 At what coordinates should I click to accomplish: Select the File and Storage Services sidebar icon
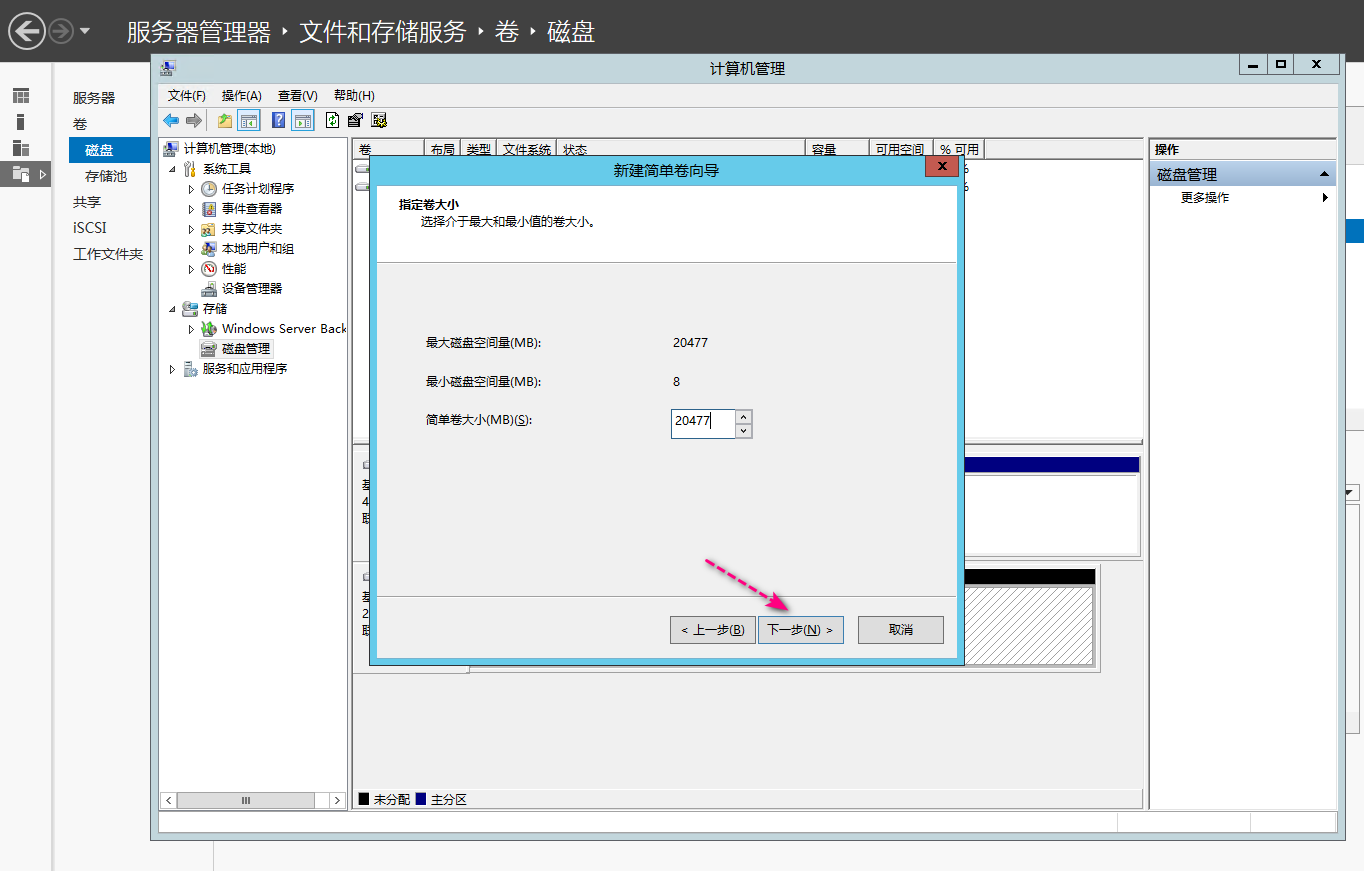point(21,174)
